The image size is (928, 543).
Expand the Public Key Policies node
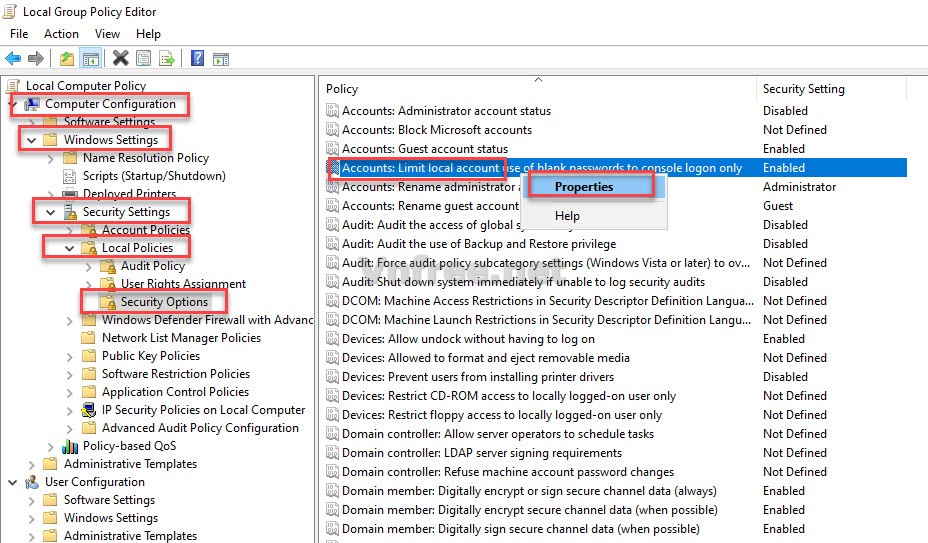(70, 356)
